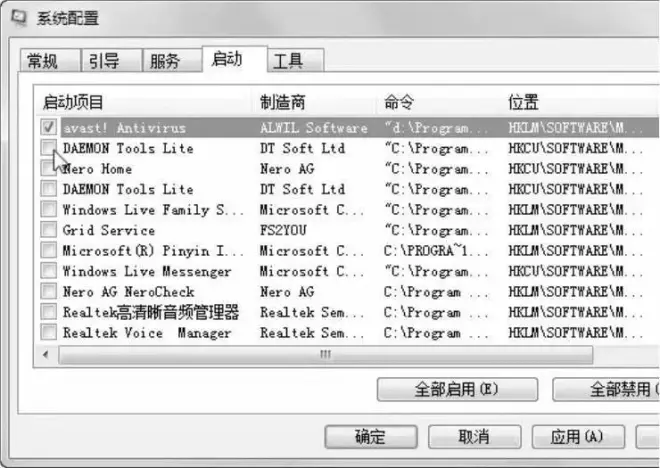Click the horizontal scrollbar thumb in list
Screen dimensions: 660x468
pos(325,355)
